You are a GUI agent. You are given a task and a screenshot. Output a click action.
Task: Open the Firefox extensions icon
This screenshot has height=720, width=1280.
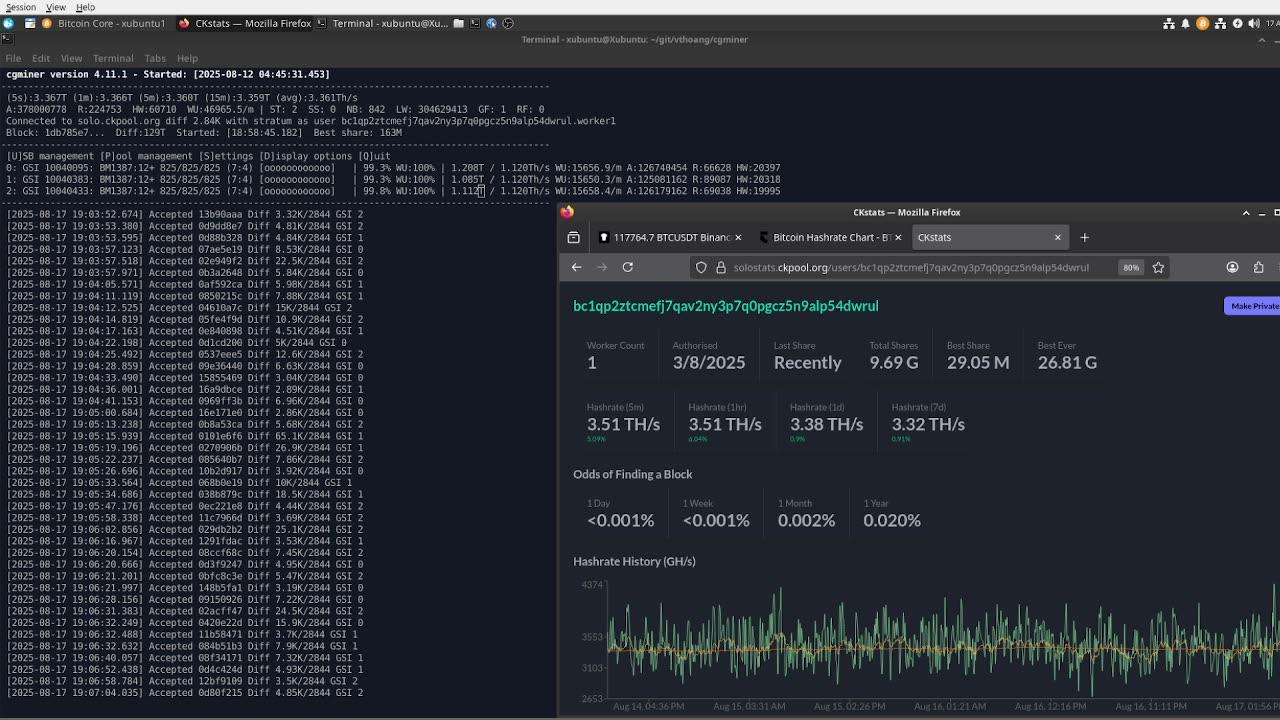[1258, 267]
